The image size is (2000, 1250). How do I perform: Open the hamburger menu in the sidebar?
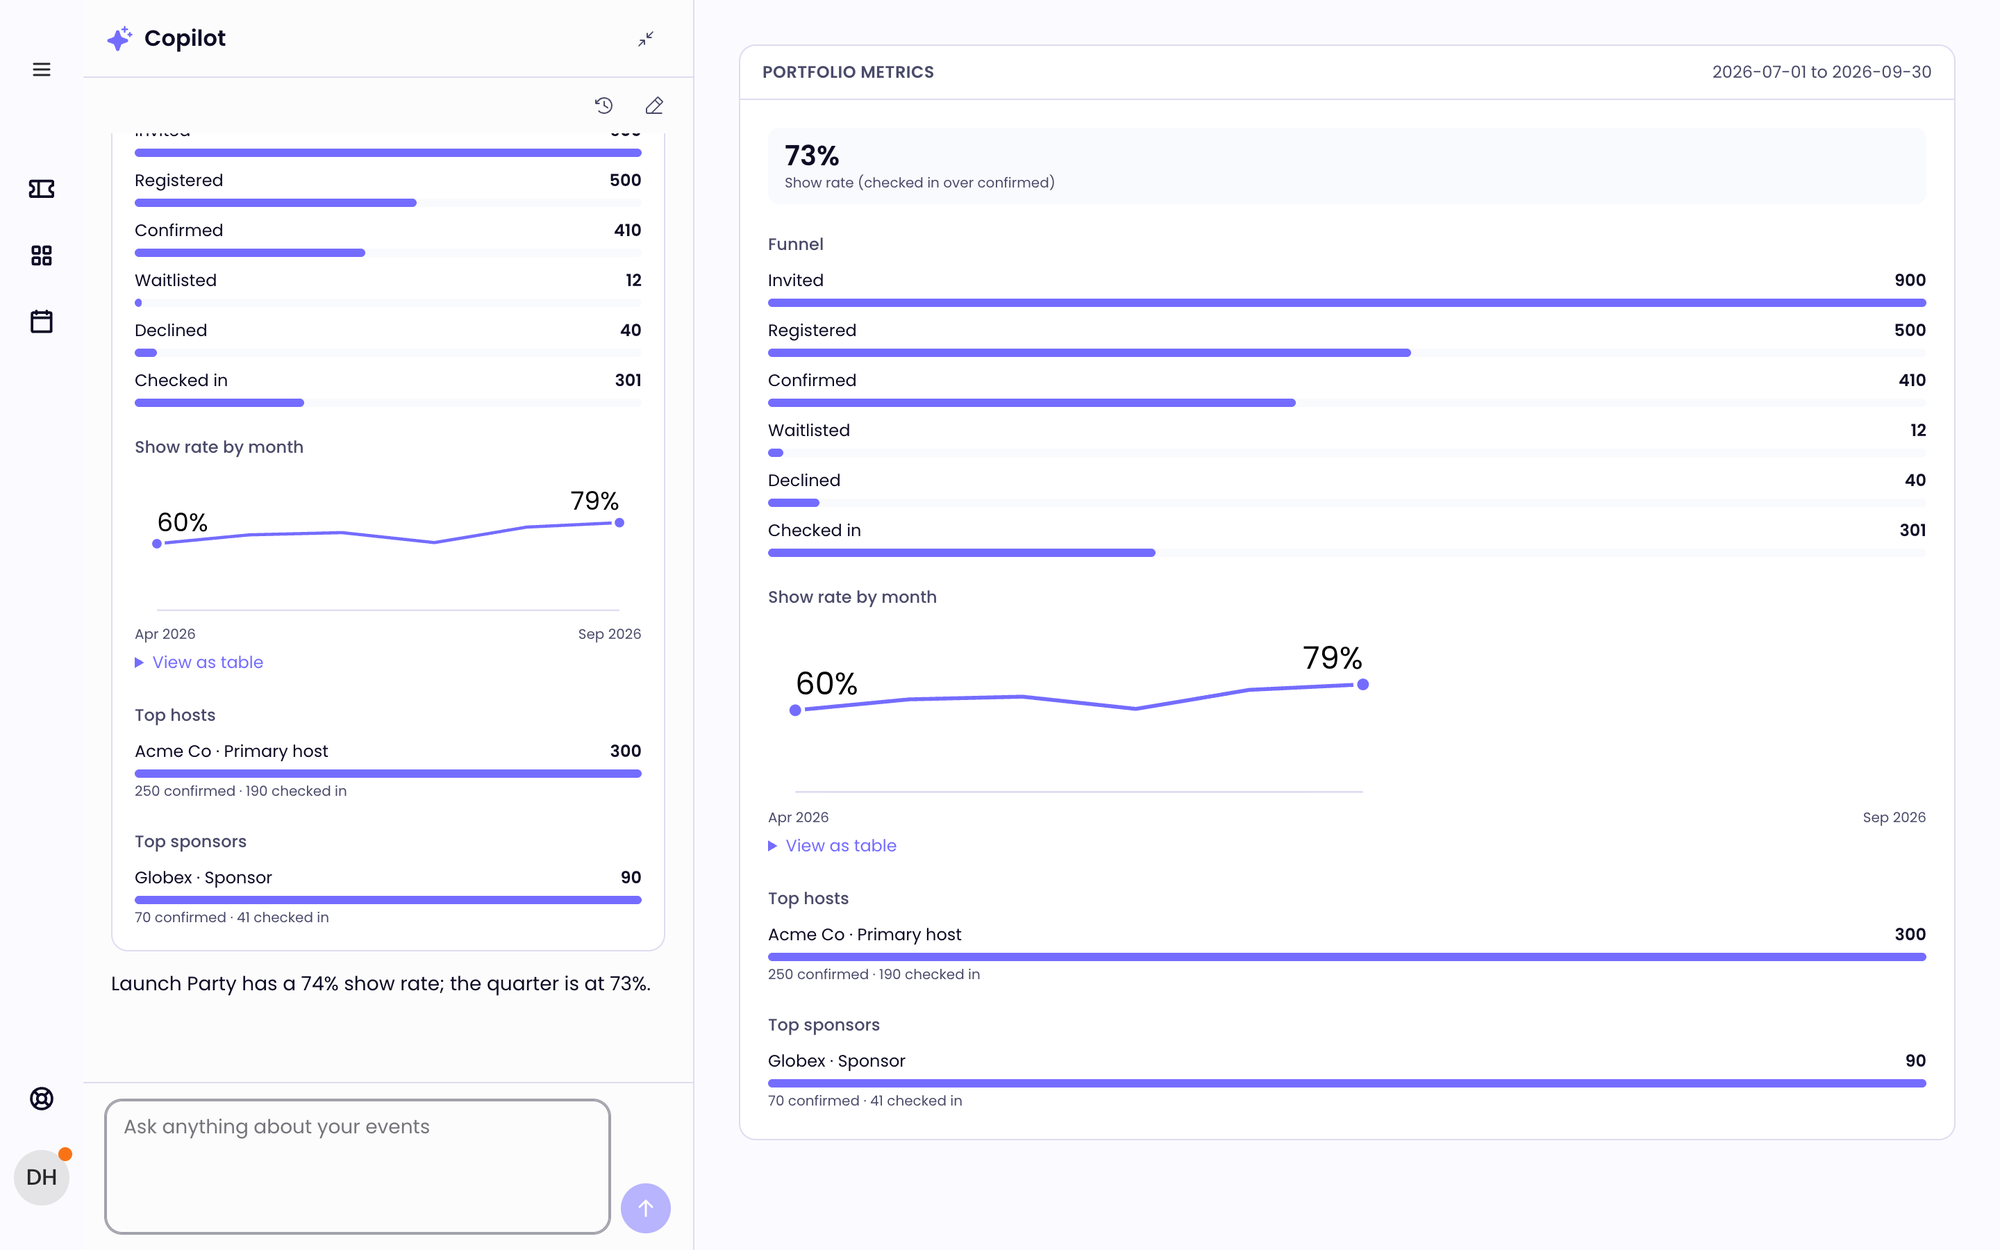(x=41, y=70)
